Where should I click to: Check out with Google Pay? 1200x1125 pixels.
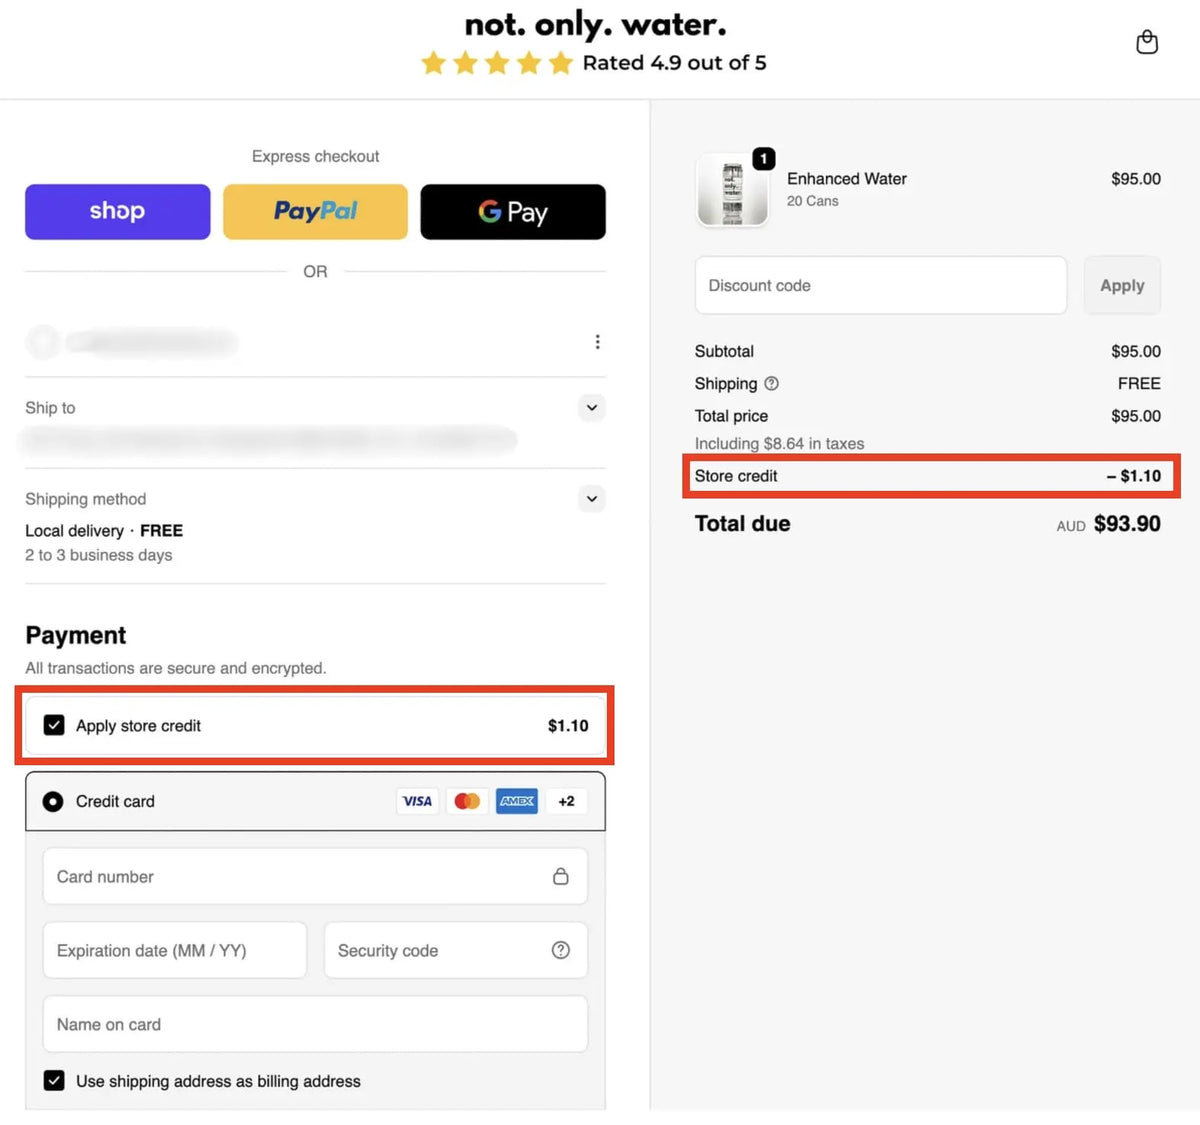pos(513,212)
